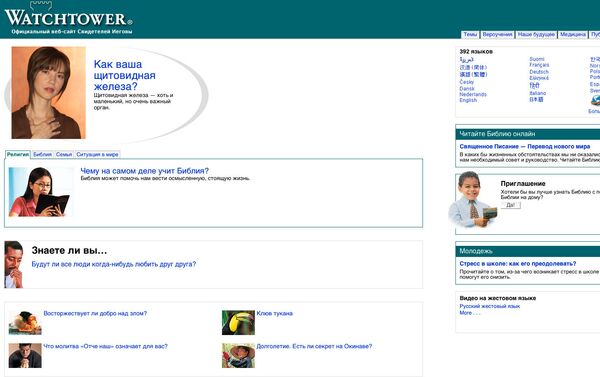
Task: Open the Ситуация в мире tab
Action: (x=97, y=154)
